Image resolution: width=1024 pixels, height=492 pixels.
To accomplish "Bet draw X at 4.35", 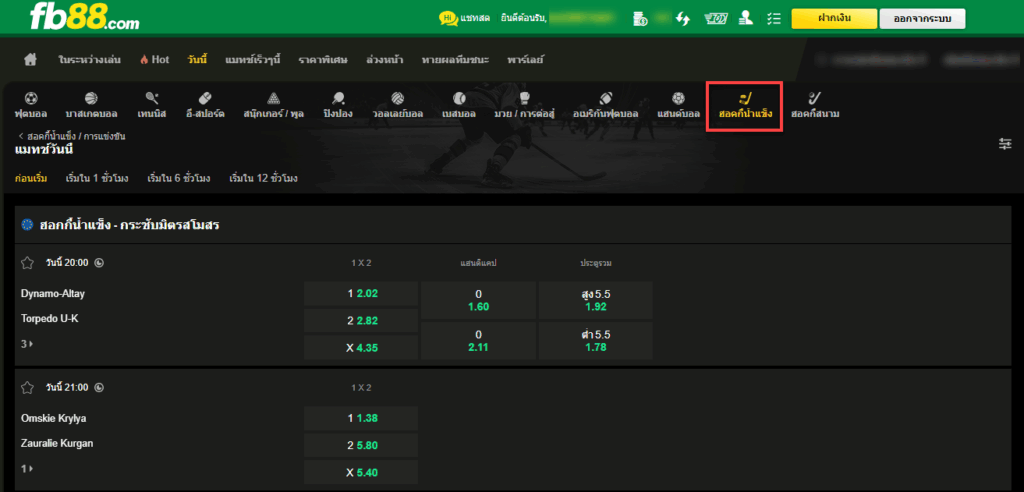I will [x=361, y=348].
